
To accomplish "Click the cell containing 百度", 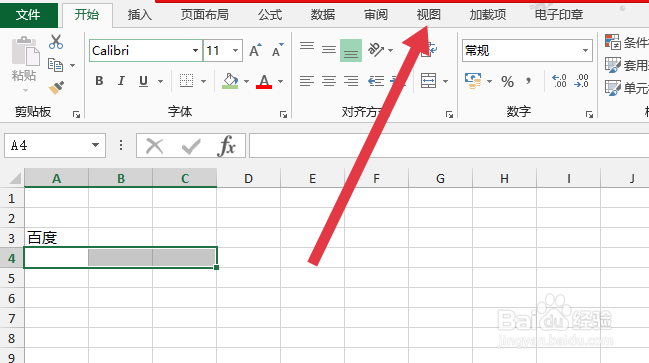I will click(x=56, y=238).
